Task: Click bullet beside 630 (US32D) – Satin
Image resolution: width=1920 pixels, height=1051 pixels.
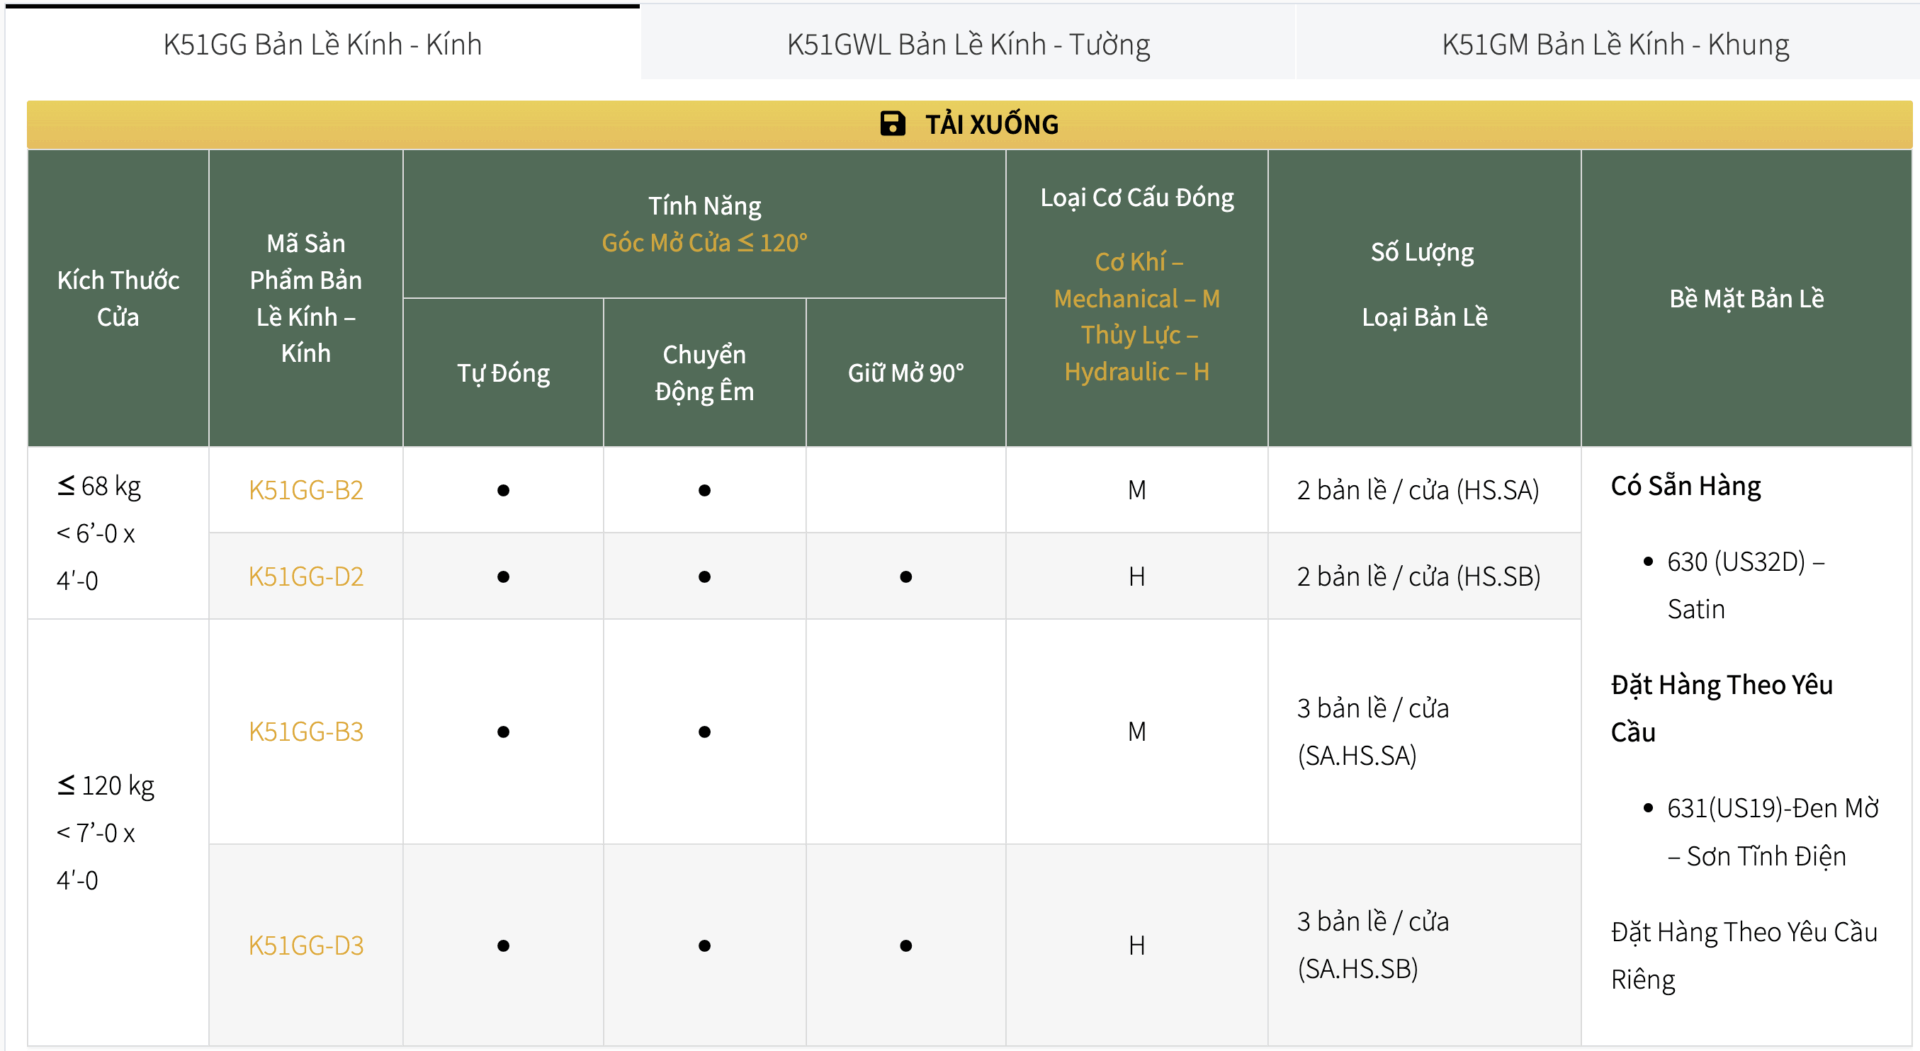Action: tap(1649, 562)
